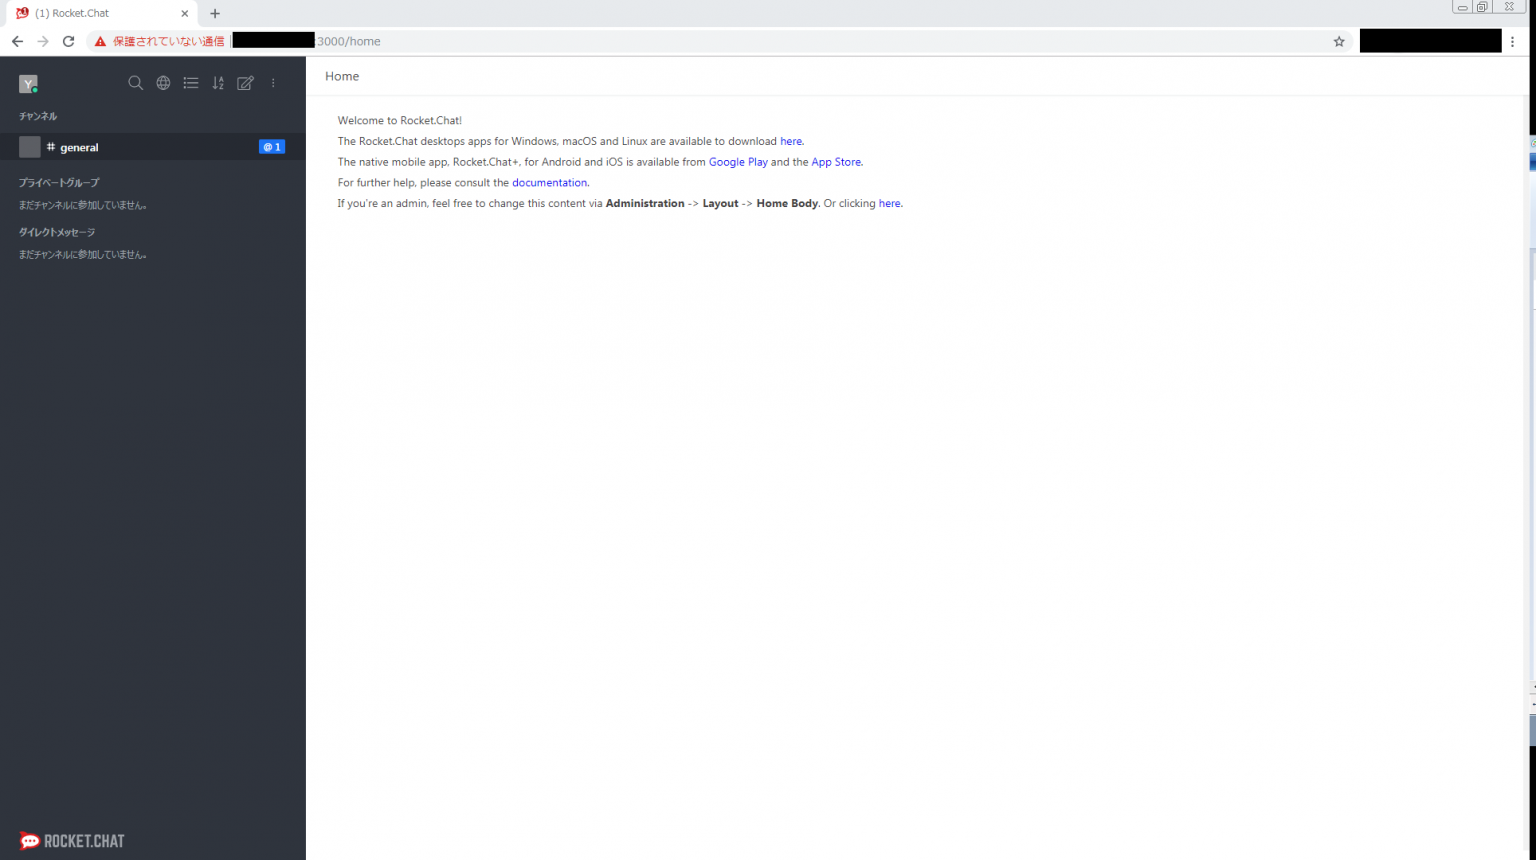This screenshot has width=1536, height=860.
Task: Open search with the magnifier icon
Action: (x=136, y=83)
